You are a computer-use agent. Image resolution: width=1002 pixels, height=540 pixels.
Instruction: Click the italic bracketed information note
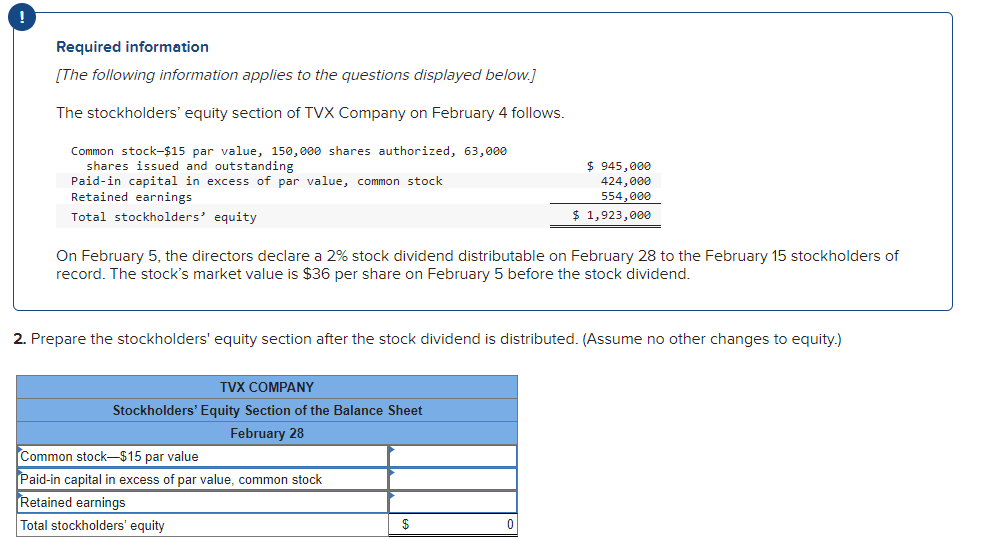tap(296, 75)
